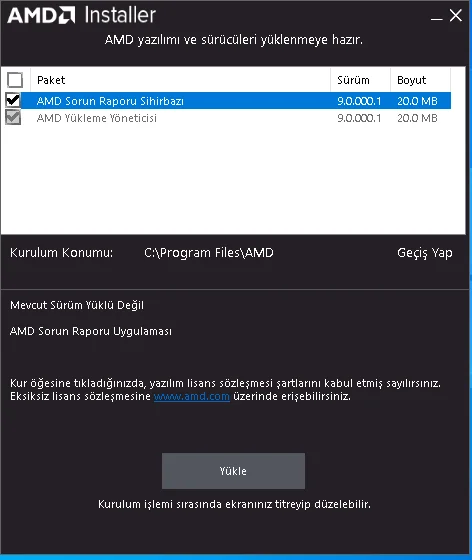Click the Paket column header

180,80
